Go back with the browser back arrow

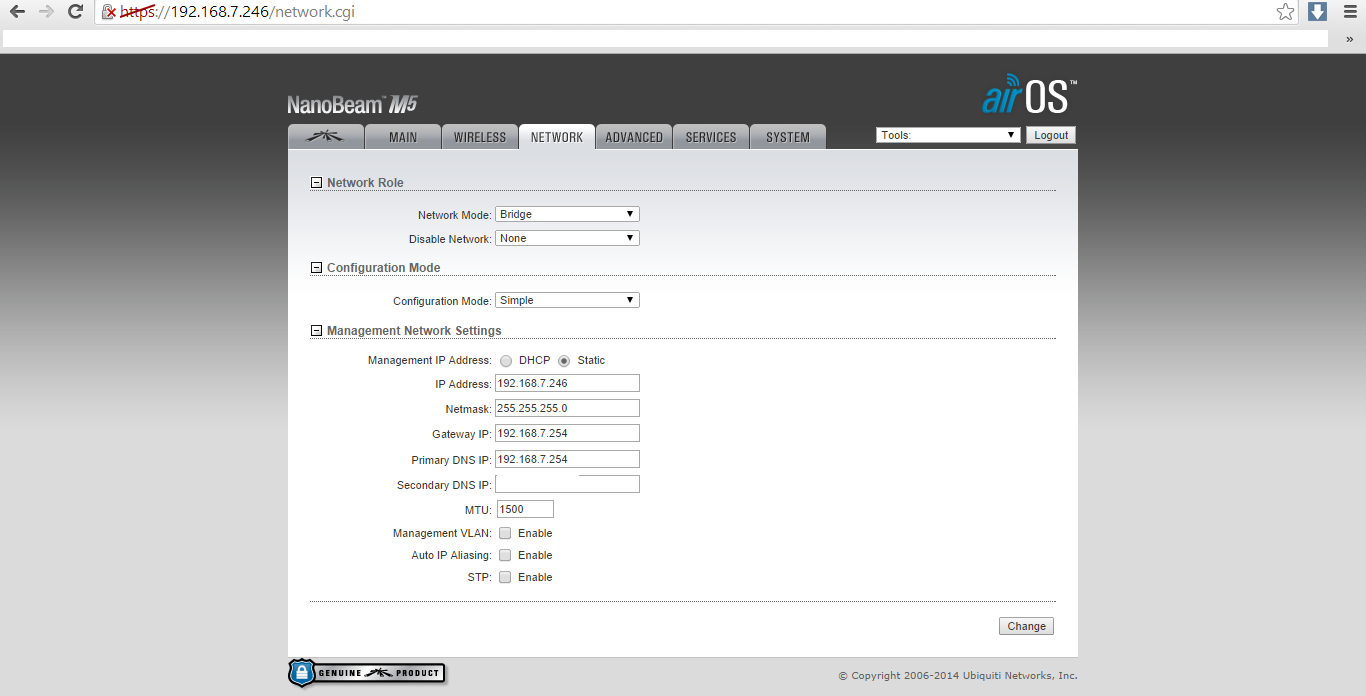pyautogui.click(x=17, y=12)
